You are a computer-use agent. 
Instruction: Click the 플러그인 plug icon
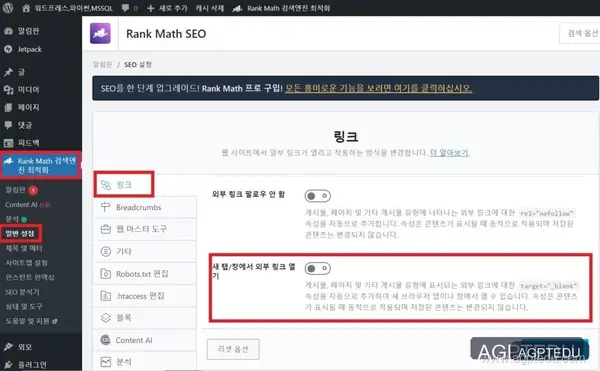point(8,364)
